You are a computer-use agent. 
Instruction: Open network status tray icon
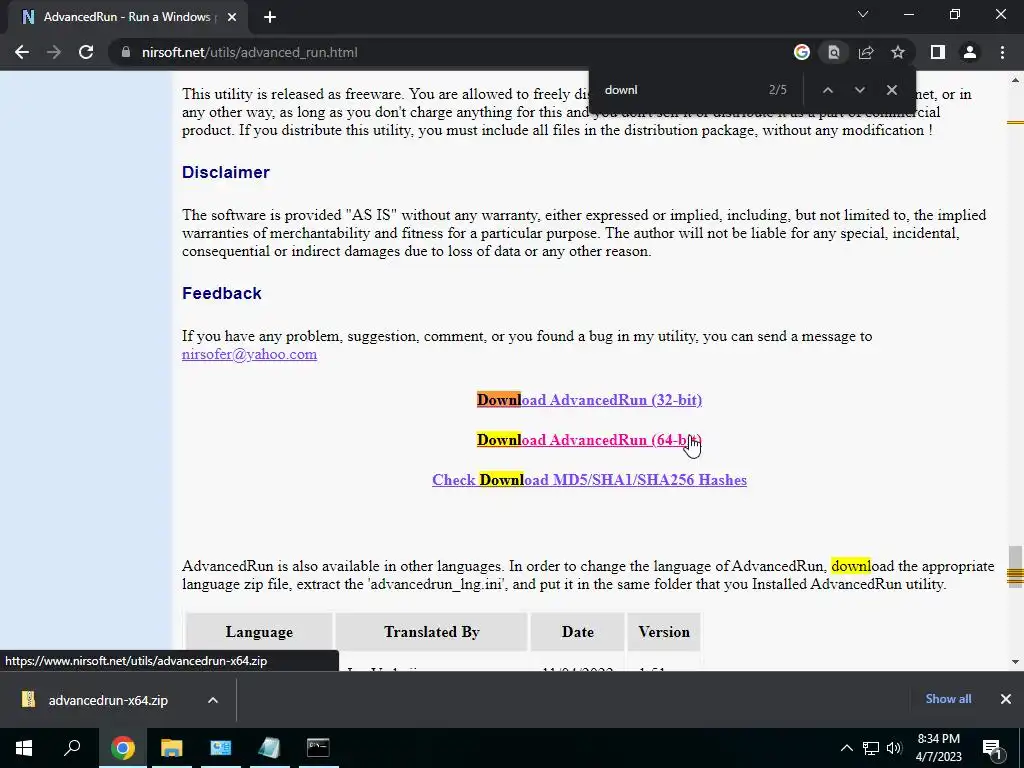[871, 748]
